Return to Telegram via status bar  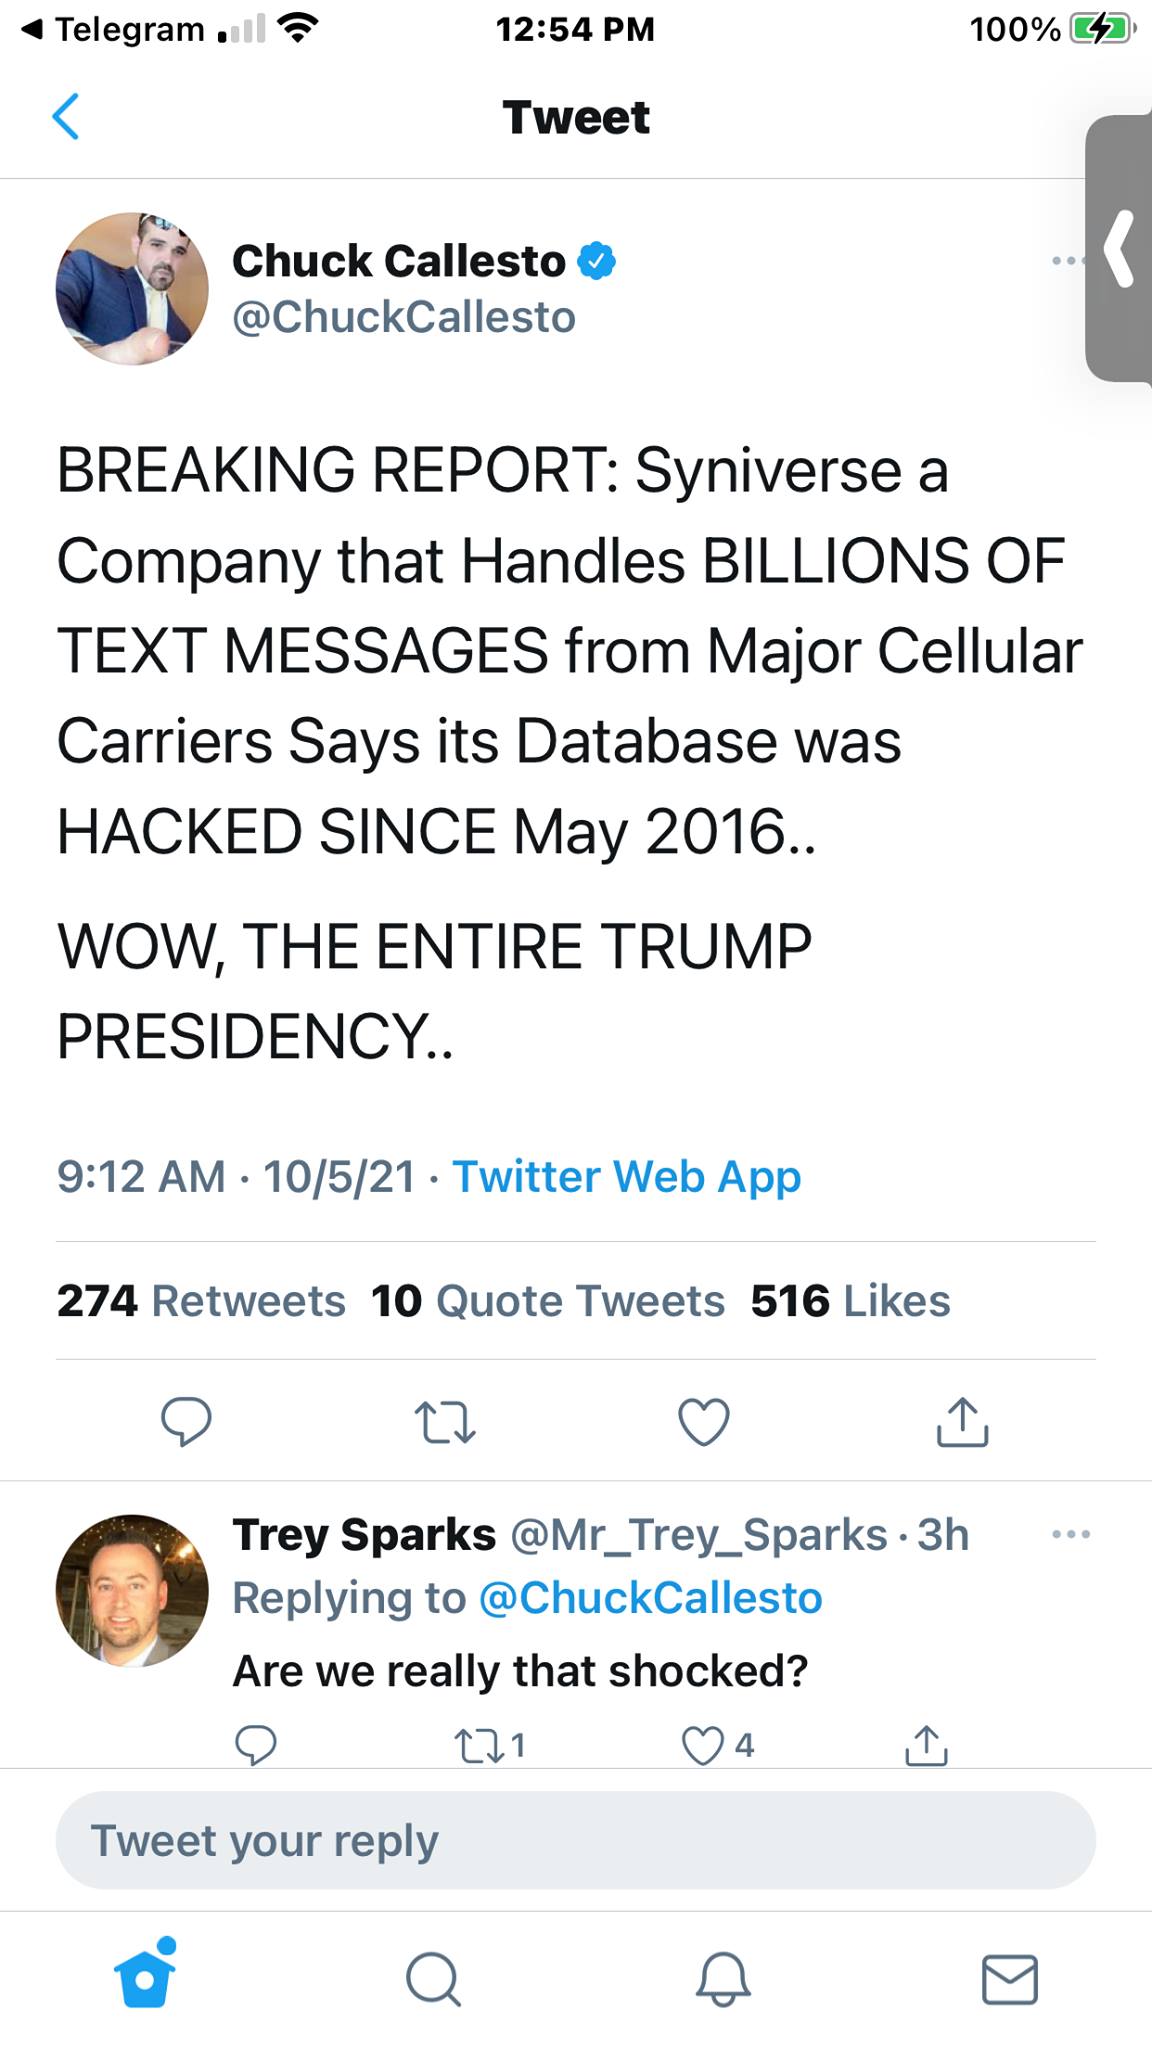114,29
